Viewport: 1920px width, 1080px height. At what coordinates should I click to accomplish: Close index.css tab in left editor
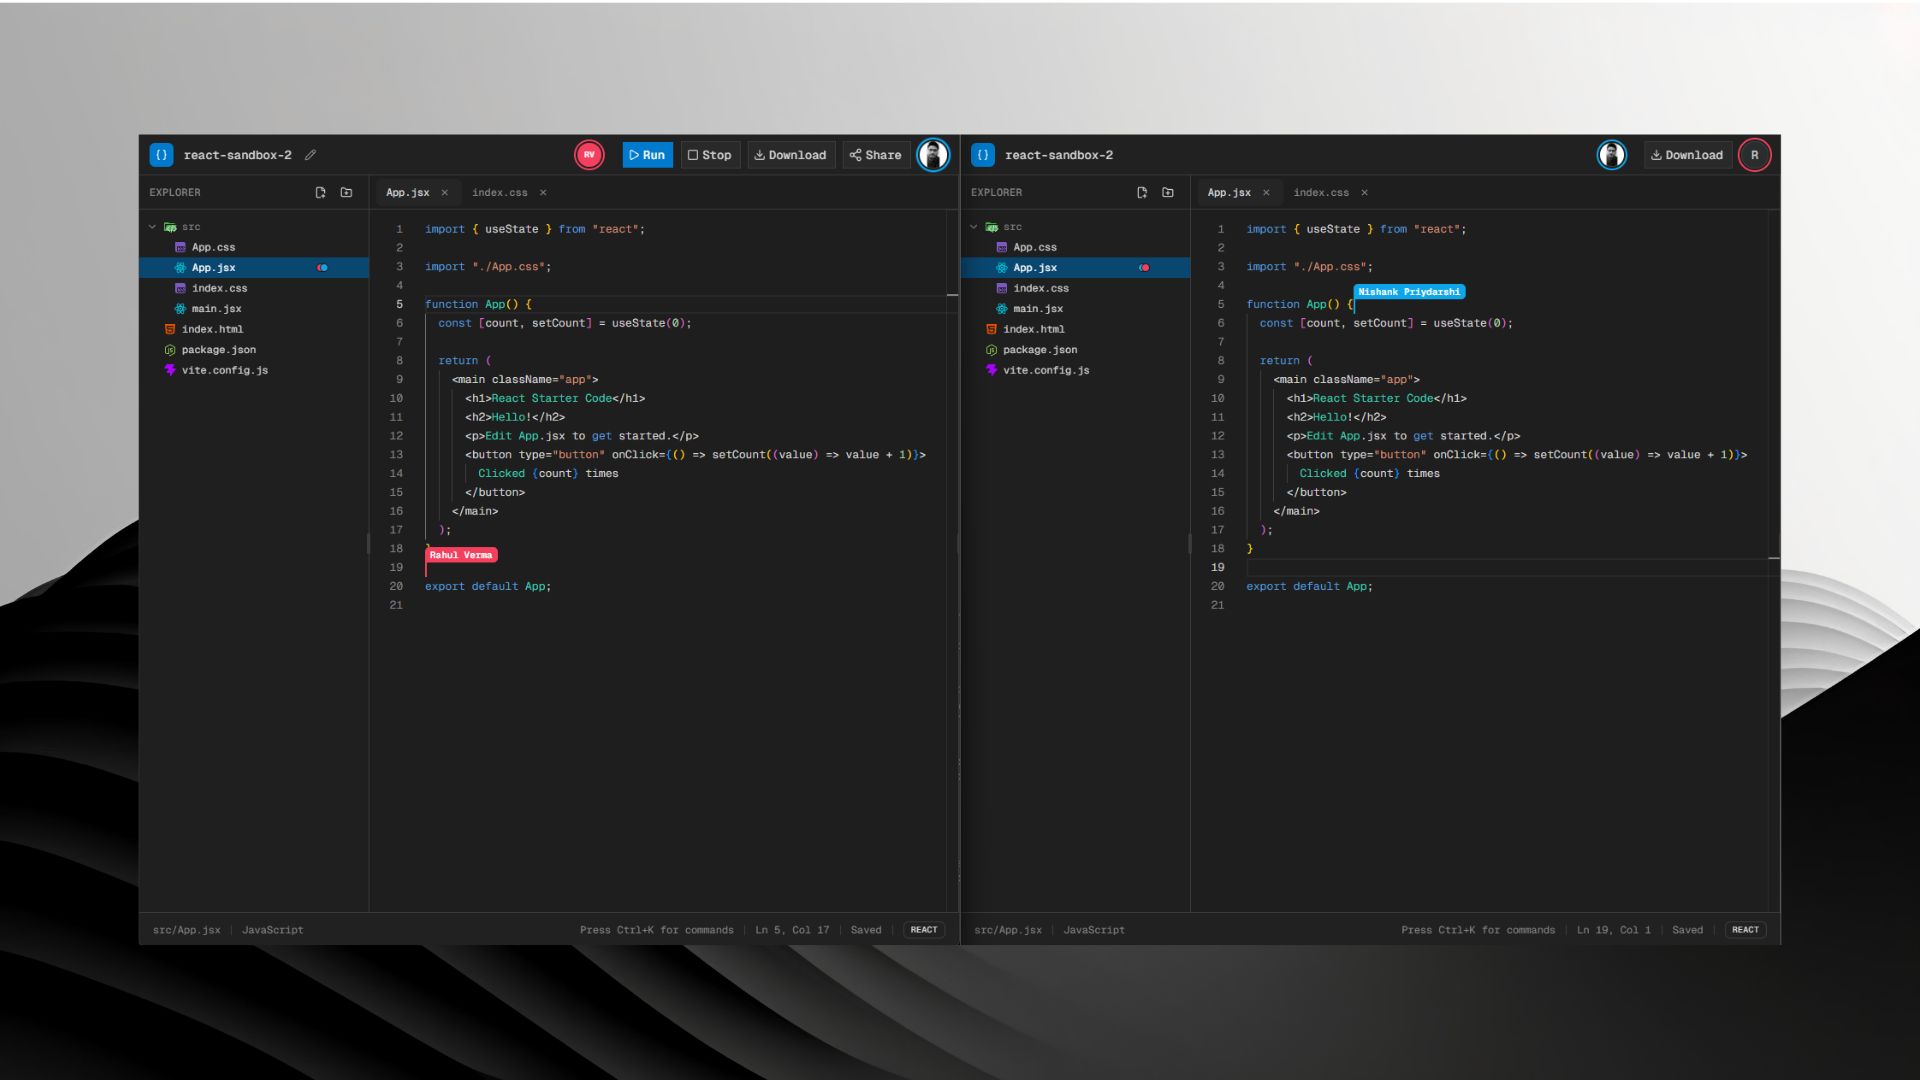click(x=543, y=192)
